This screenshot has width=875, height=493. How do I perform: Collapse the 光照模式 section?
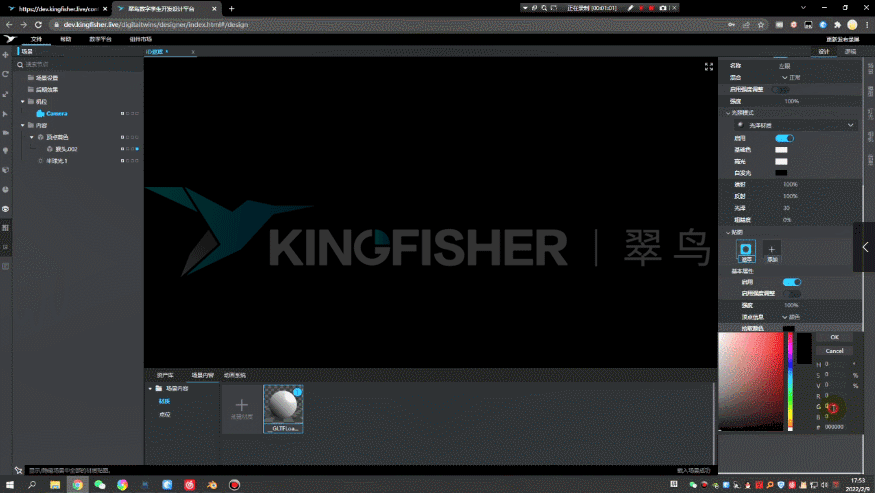pos(728,113)
